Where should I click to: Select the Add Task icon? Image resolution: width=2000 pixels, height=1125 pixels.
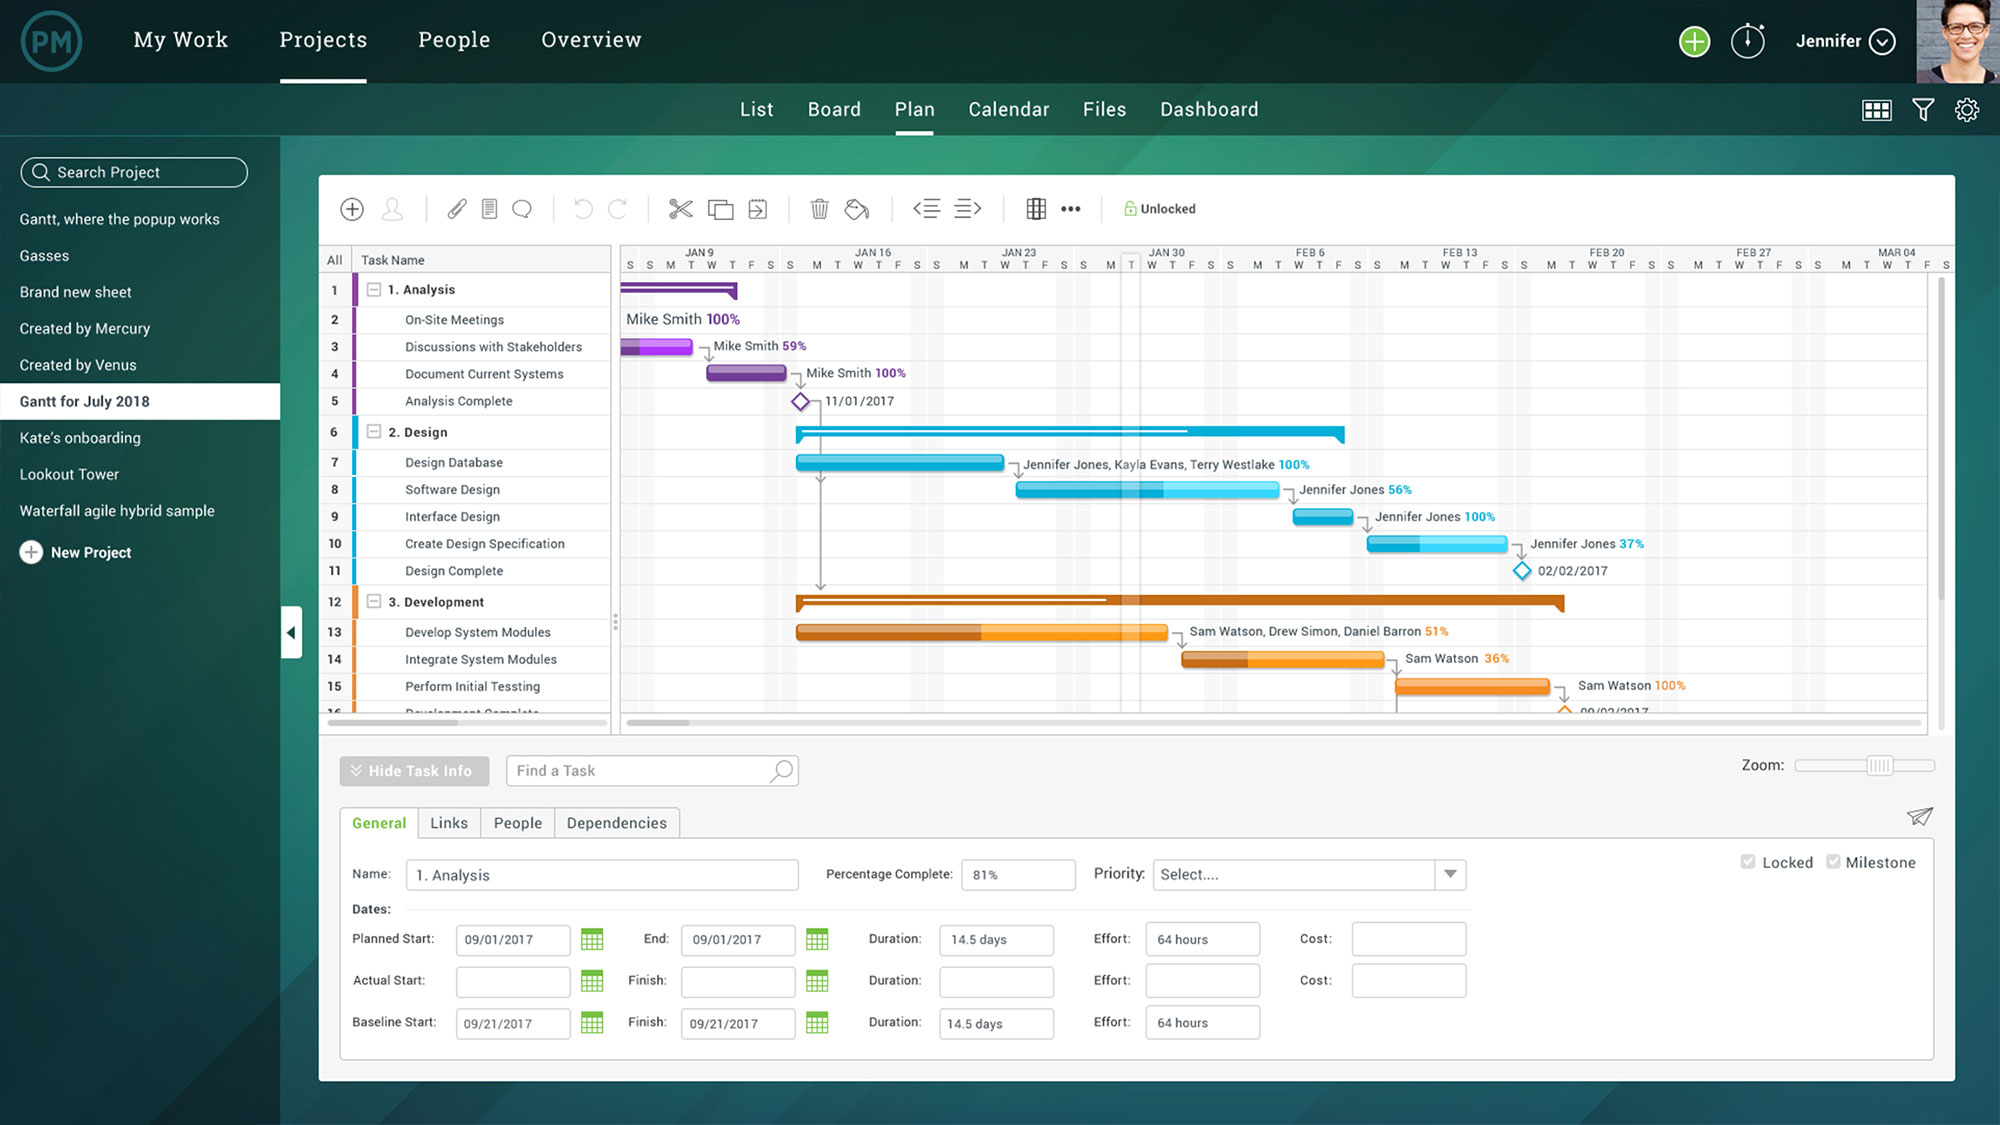[x=352, y=207]
